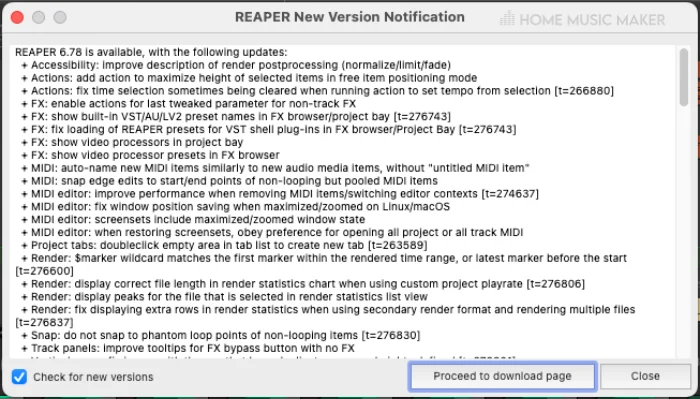
Task: Click 'Snap: do not snap to phantom loop points'
Action: tap(221, 335)
